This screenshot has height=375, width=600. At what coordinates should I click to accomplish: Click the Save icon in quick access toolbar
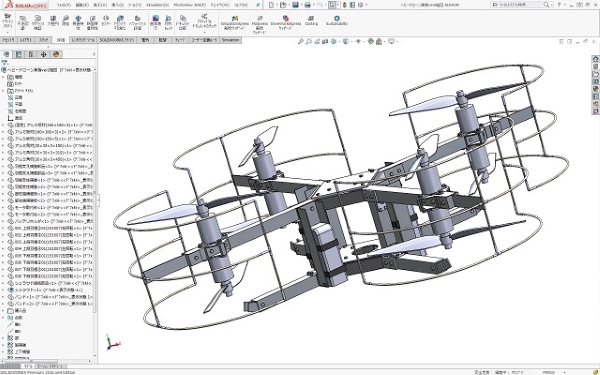coord(295,5)
